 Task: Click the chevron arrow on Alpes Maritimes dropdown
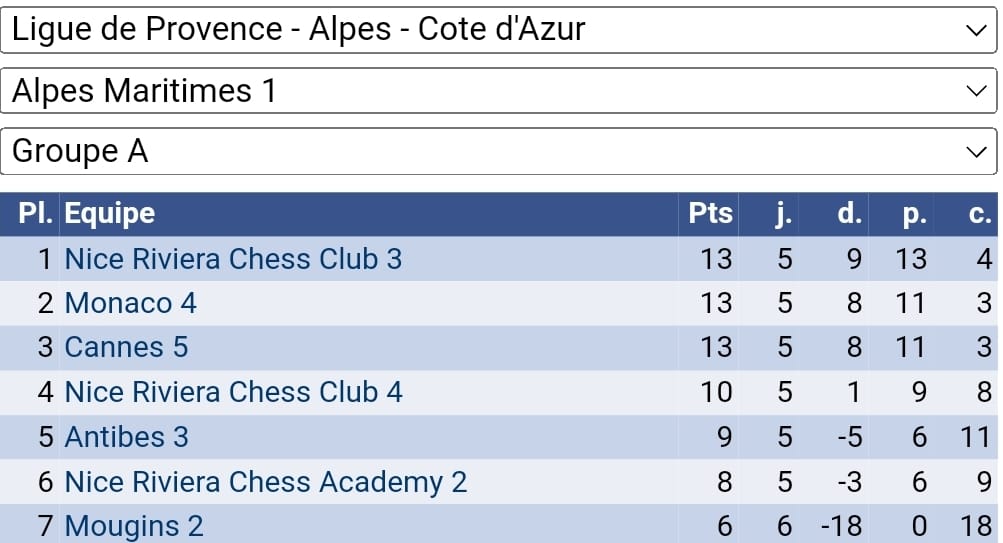tap(976, 91)
